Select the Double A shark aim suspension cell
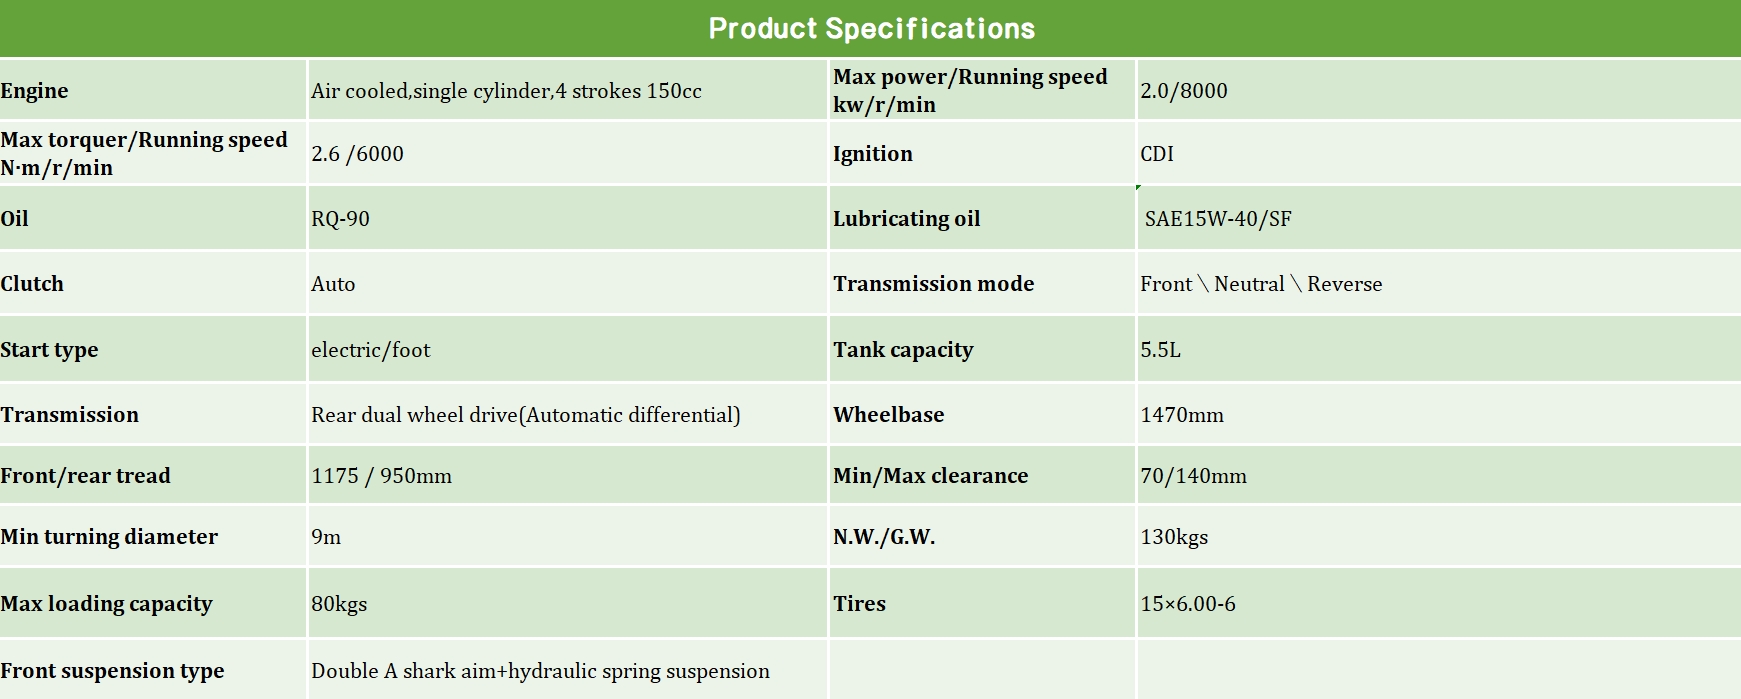Image resolution: width=1741 pixels, height=699 pixels. click(x=540, y=671)
